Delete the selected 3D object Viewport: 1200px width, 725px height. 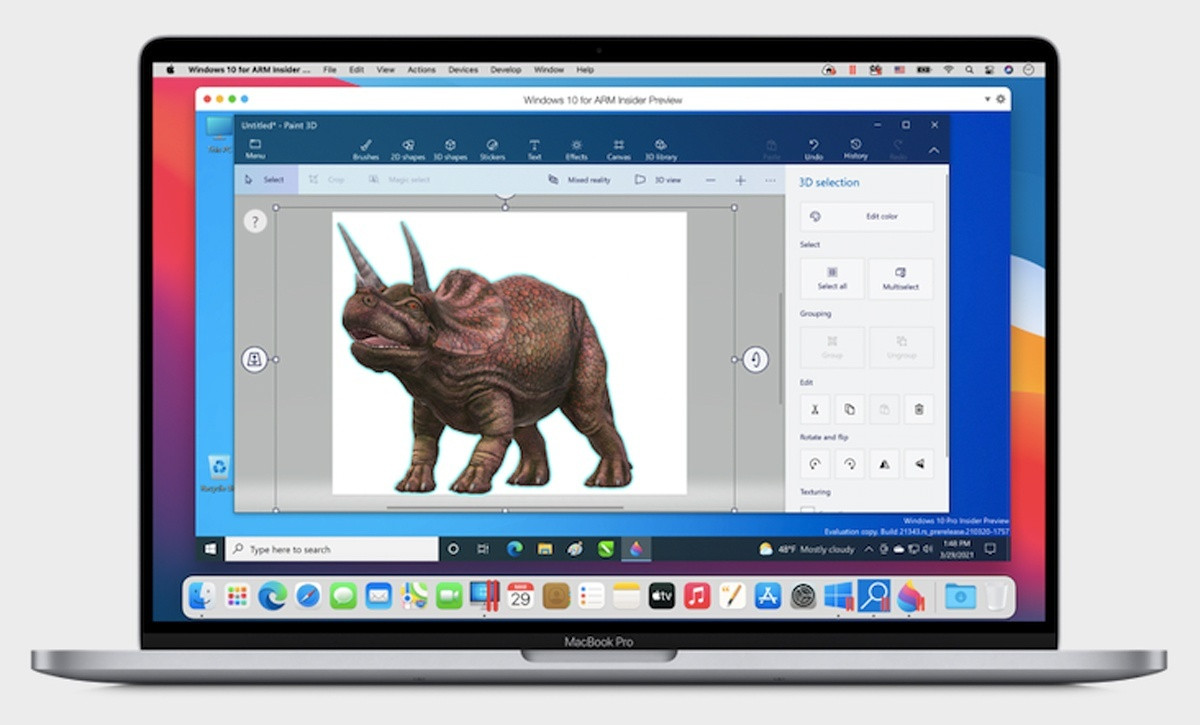pyautogui.click(x=918, y=408)
